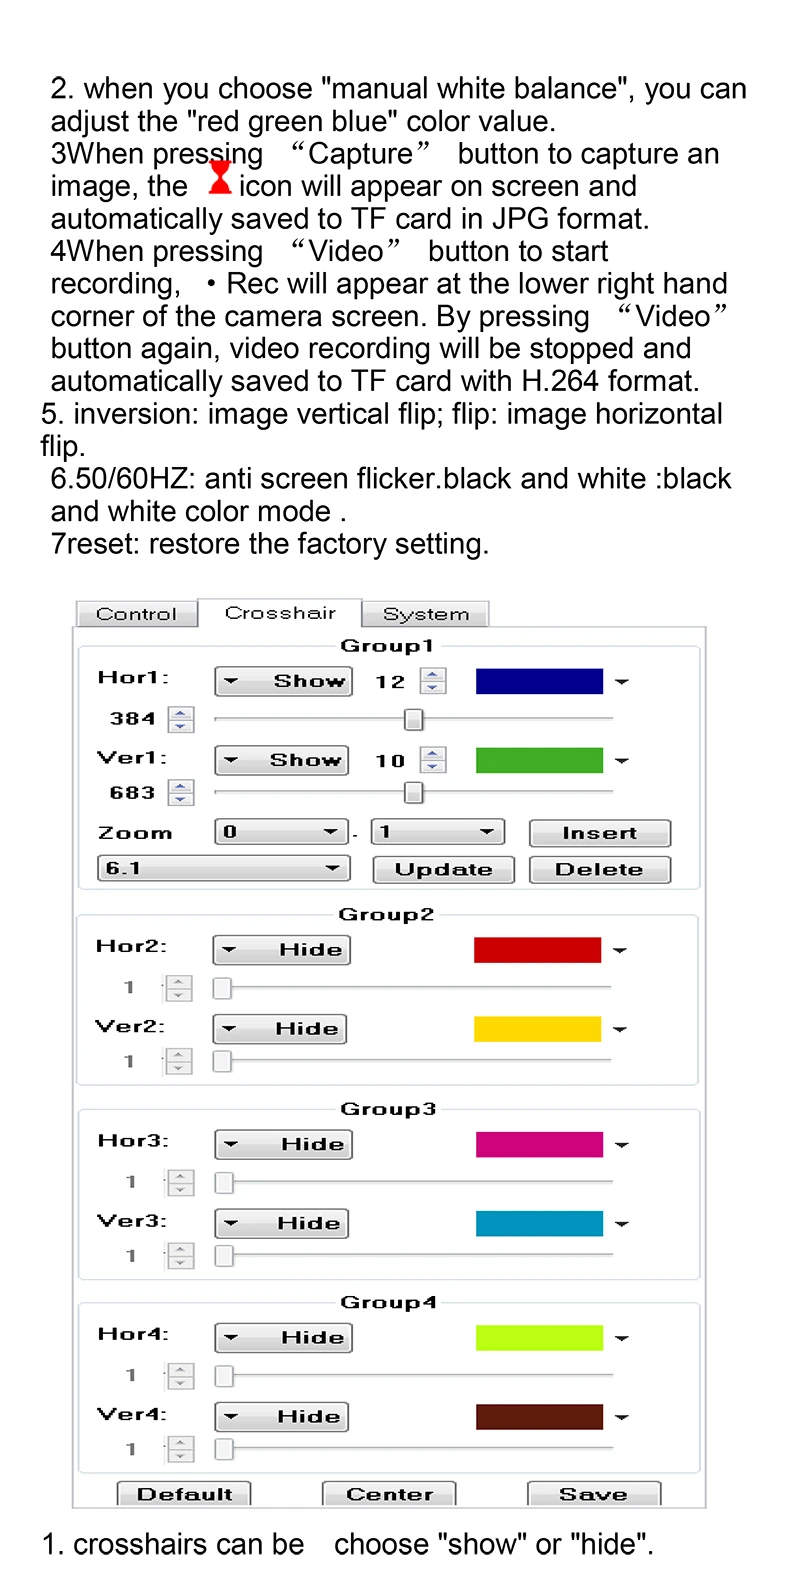
Task: Click the Insert button
Action: (x=599, y=833)
